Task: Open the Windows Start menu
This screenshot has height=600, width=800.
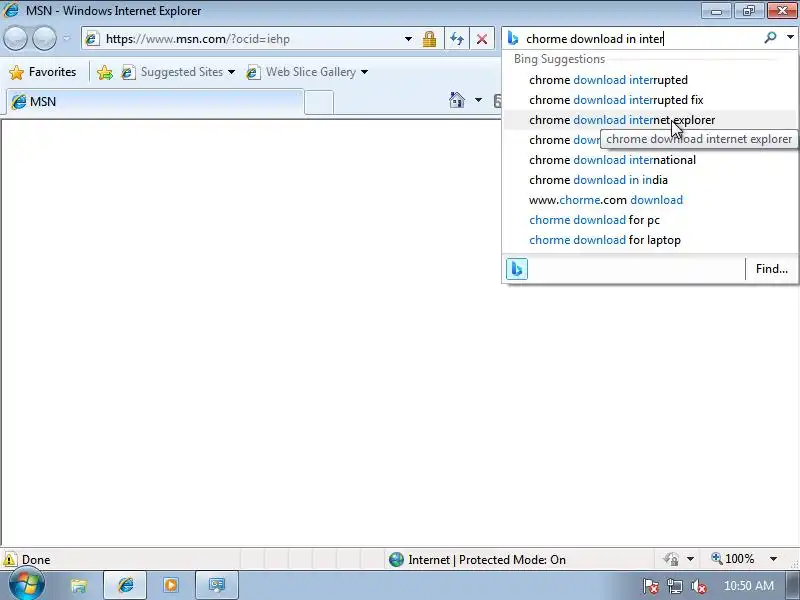Action: click(x=27, y=585)
